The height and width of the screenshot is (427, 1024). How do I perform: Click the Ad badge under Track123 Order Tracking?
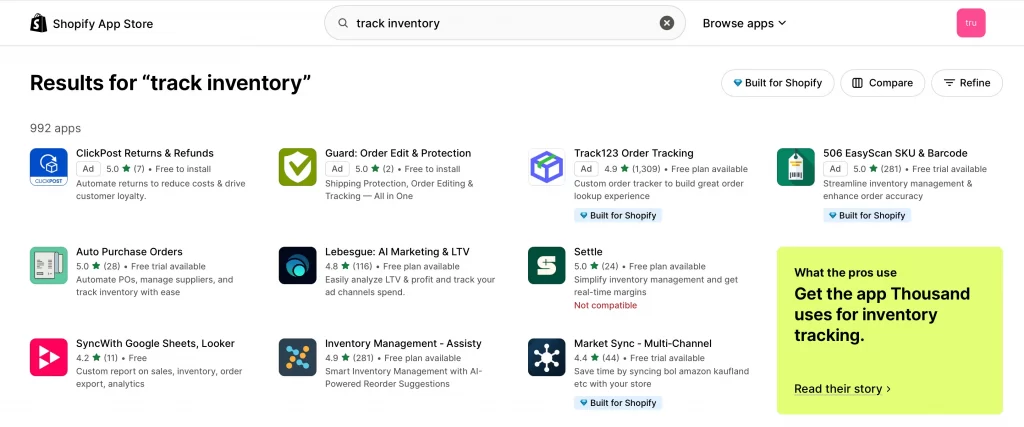tap(586, 169)
